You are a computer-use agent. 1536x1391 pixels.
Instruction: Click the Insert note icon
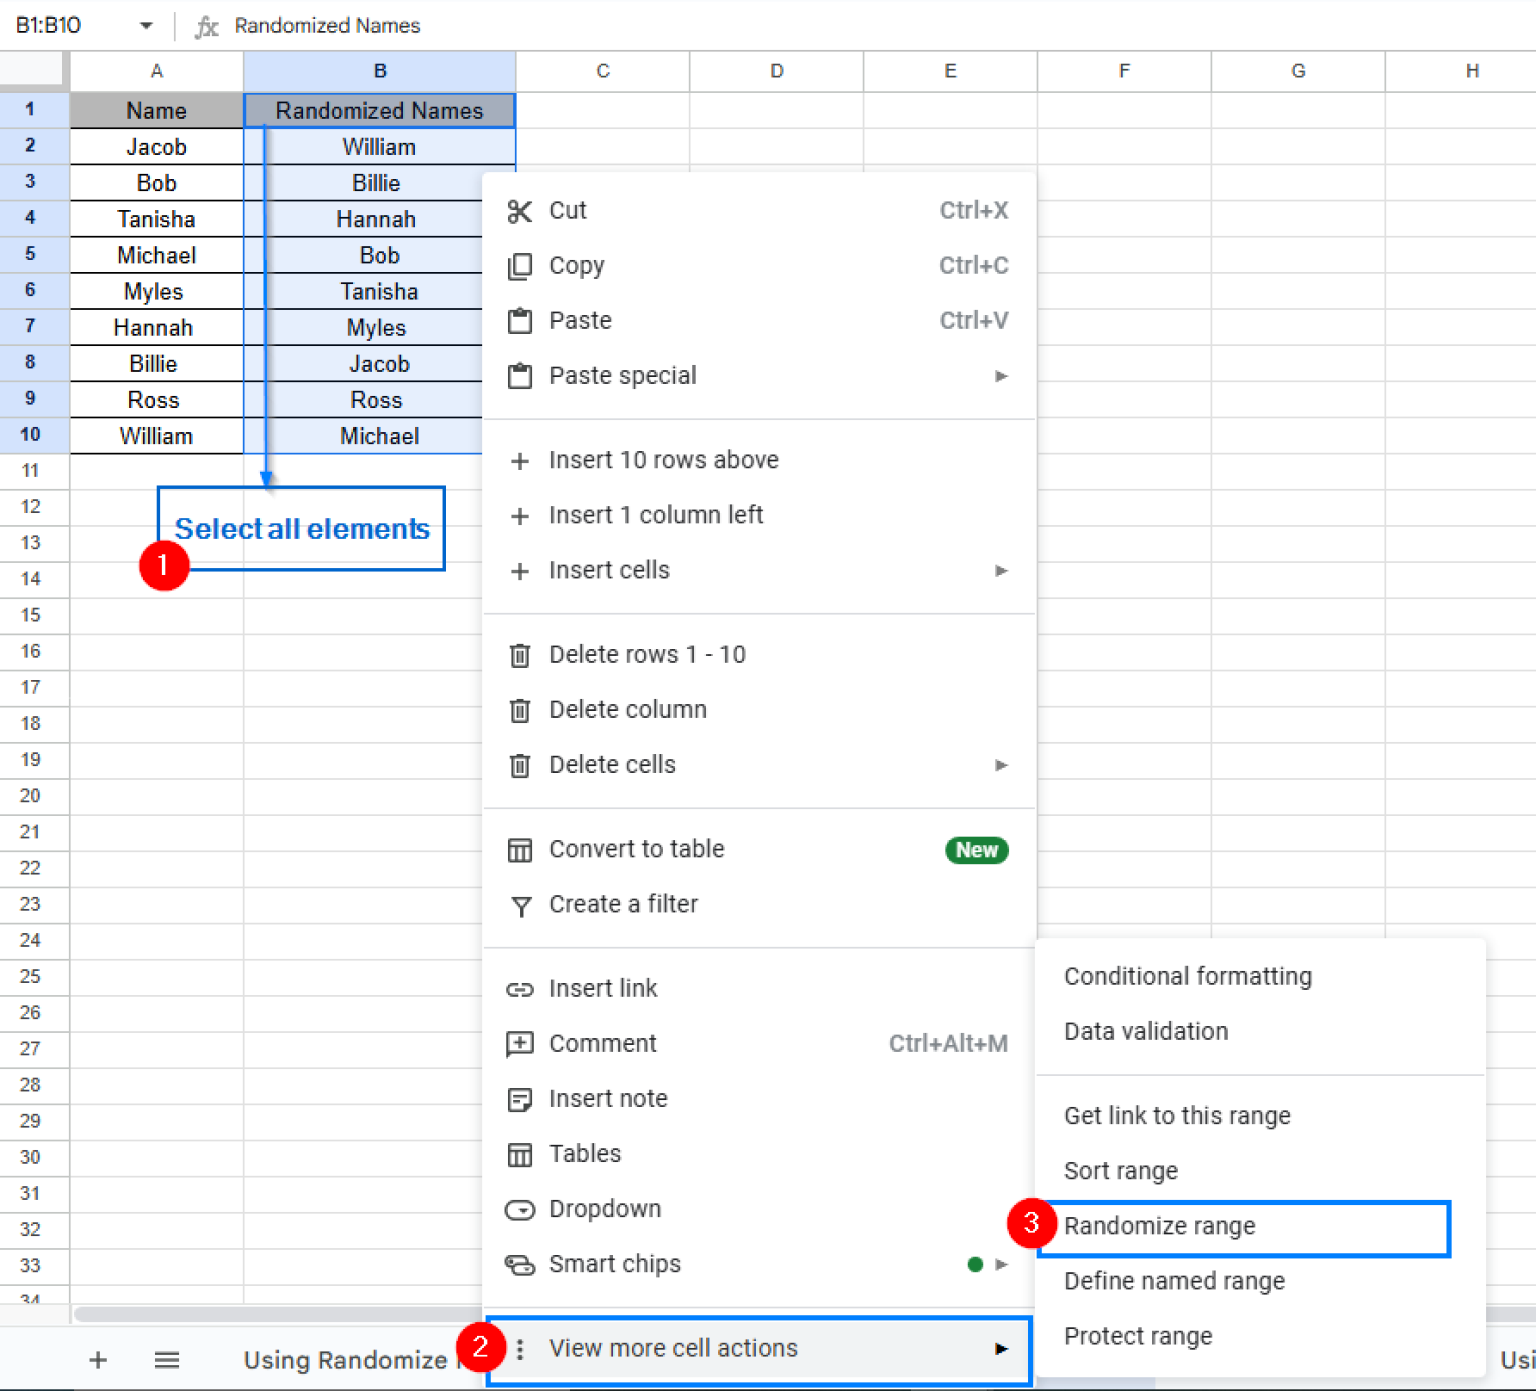click(x=520, y=1098)
